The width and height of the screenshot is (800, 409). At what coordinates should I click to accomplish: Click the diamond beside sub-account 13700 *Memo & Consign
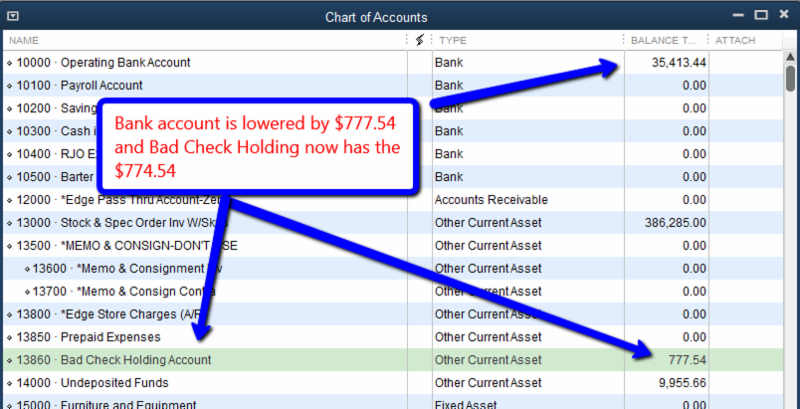[27, 292]
